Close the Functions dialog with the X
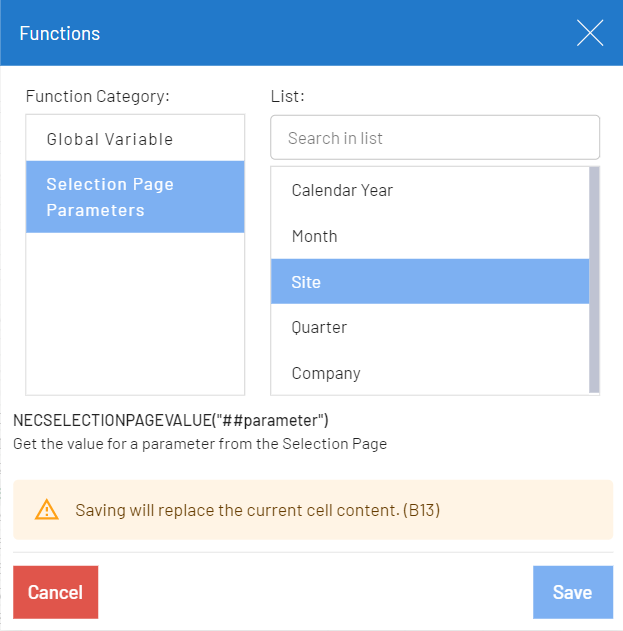623x631 pixels. click(x=590, y=34)
